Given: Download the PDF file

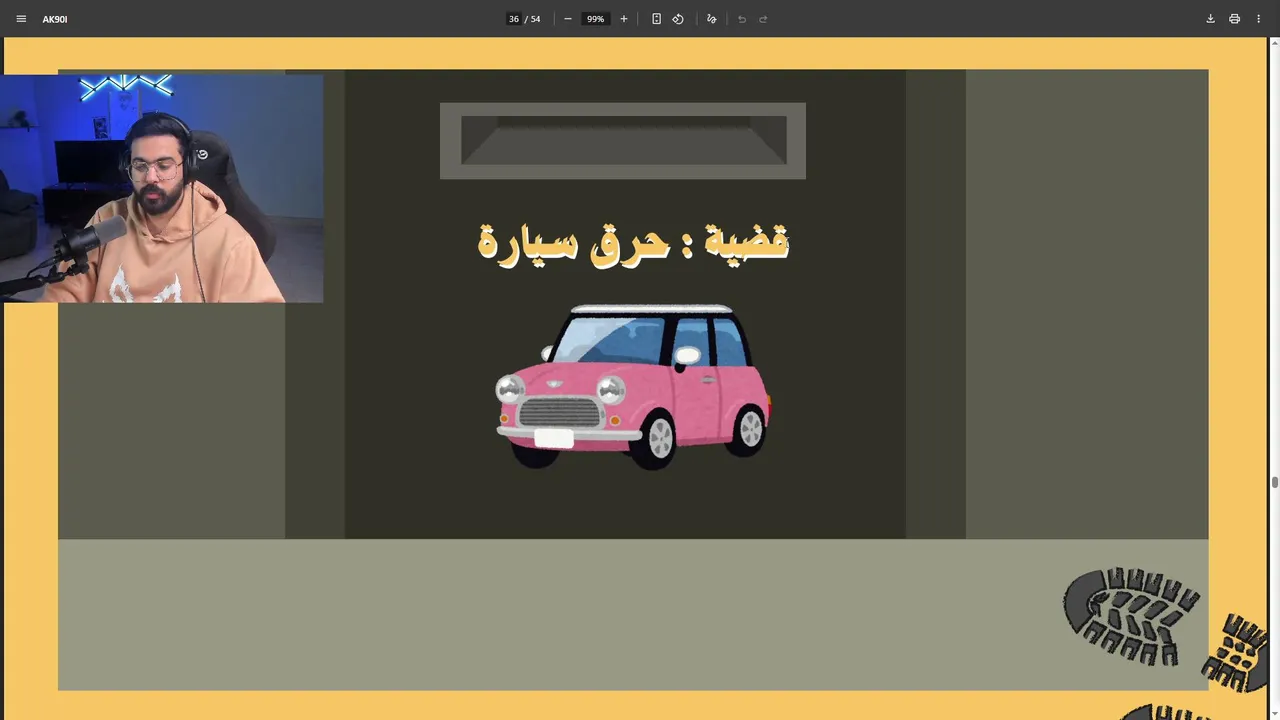Looking at the screenshot, I should coord(1210,19).
